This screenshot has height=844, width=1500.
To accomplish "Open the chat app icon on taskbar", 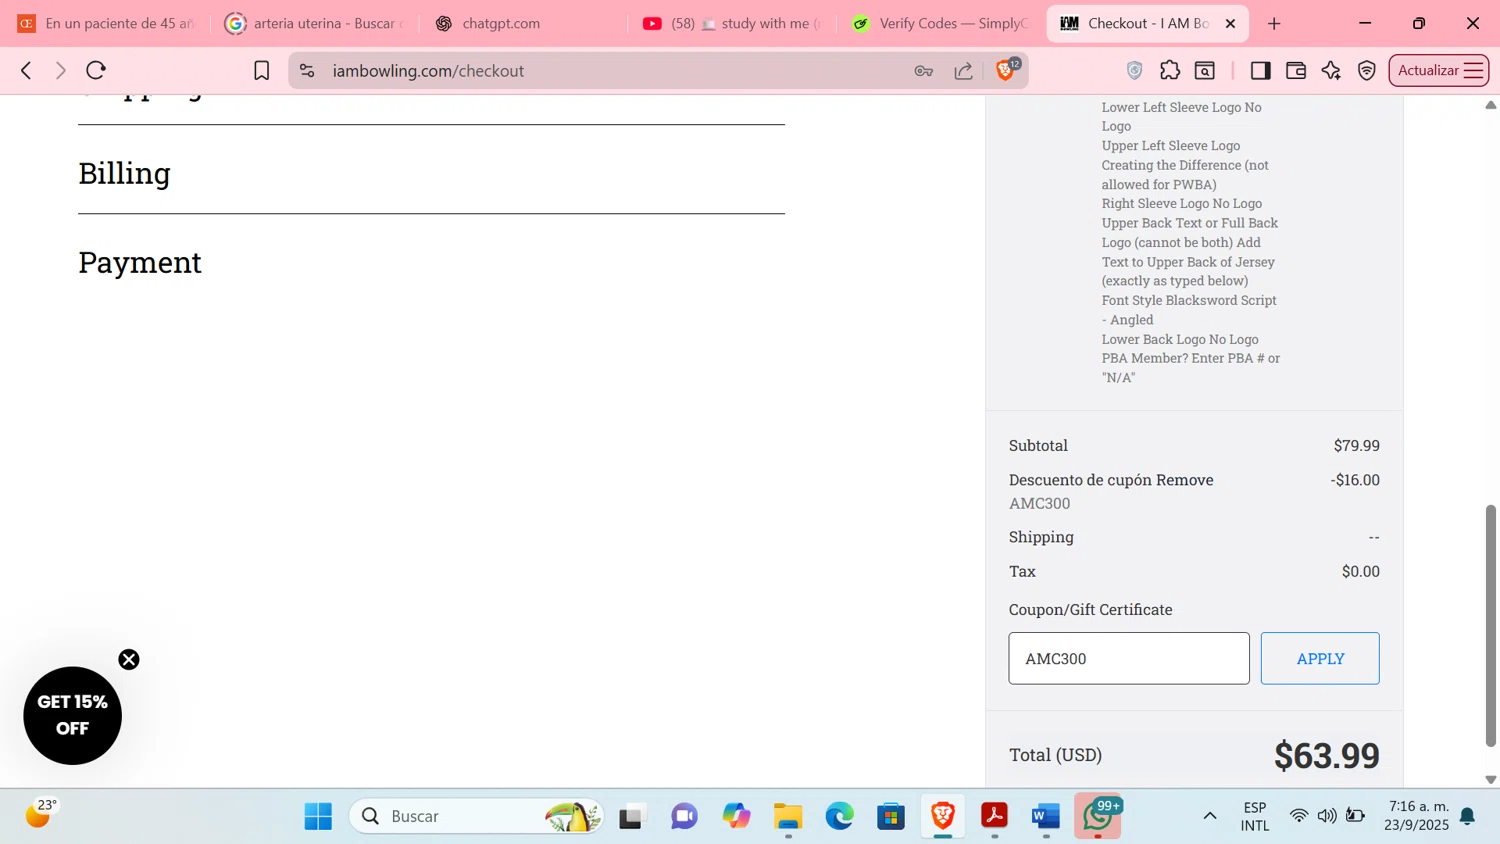I will [x=684, y=816].
